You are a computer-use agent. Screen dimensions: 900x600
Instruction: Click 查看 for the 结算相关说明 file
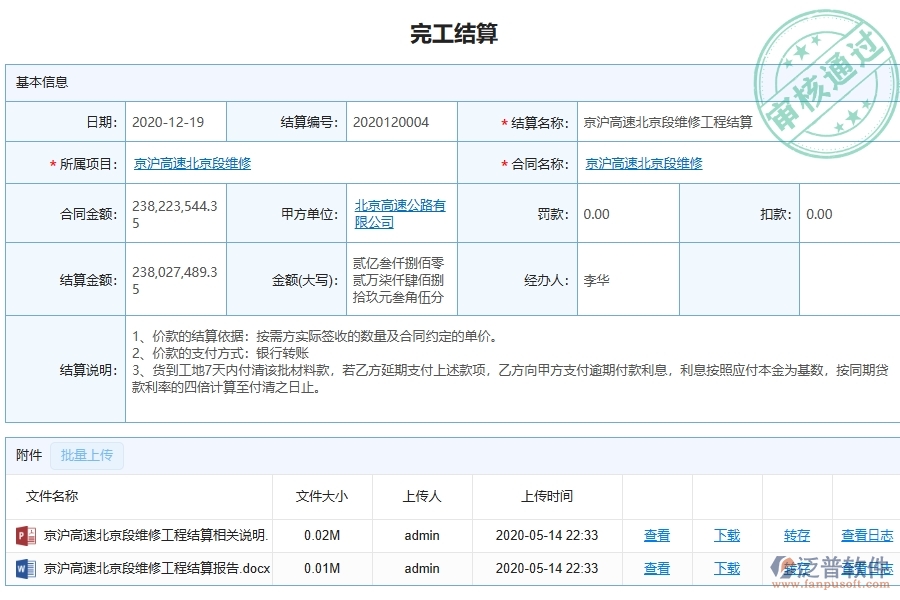click(x=657, y=535)
